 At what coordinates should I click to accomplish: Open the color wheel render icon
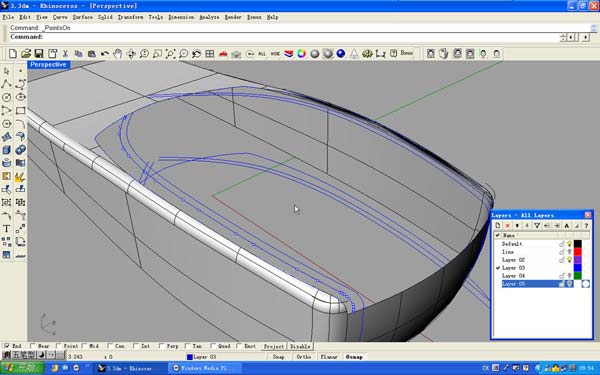302,54
